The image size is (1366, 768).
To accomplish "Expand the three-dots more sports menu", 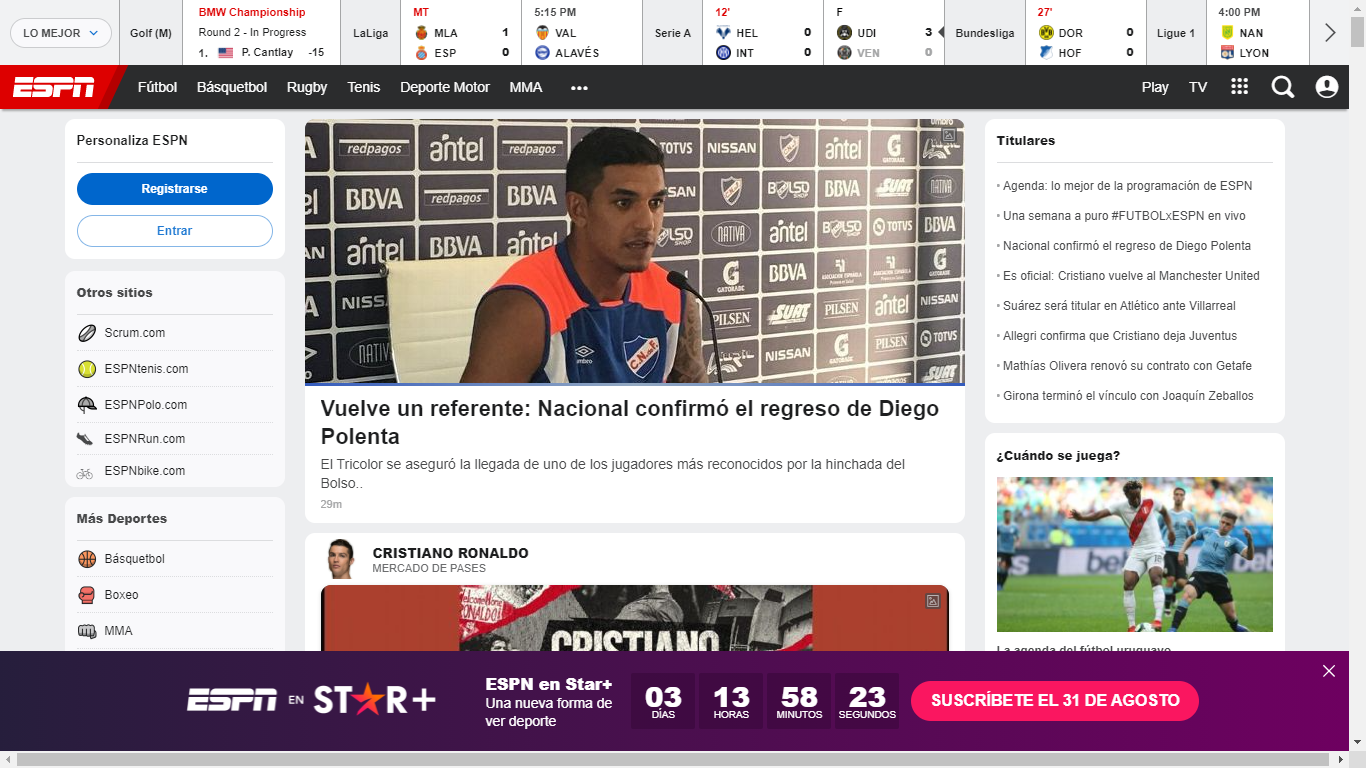I will click(579, 88).
